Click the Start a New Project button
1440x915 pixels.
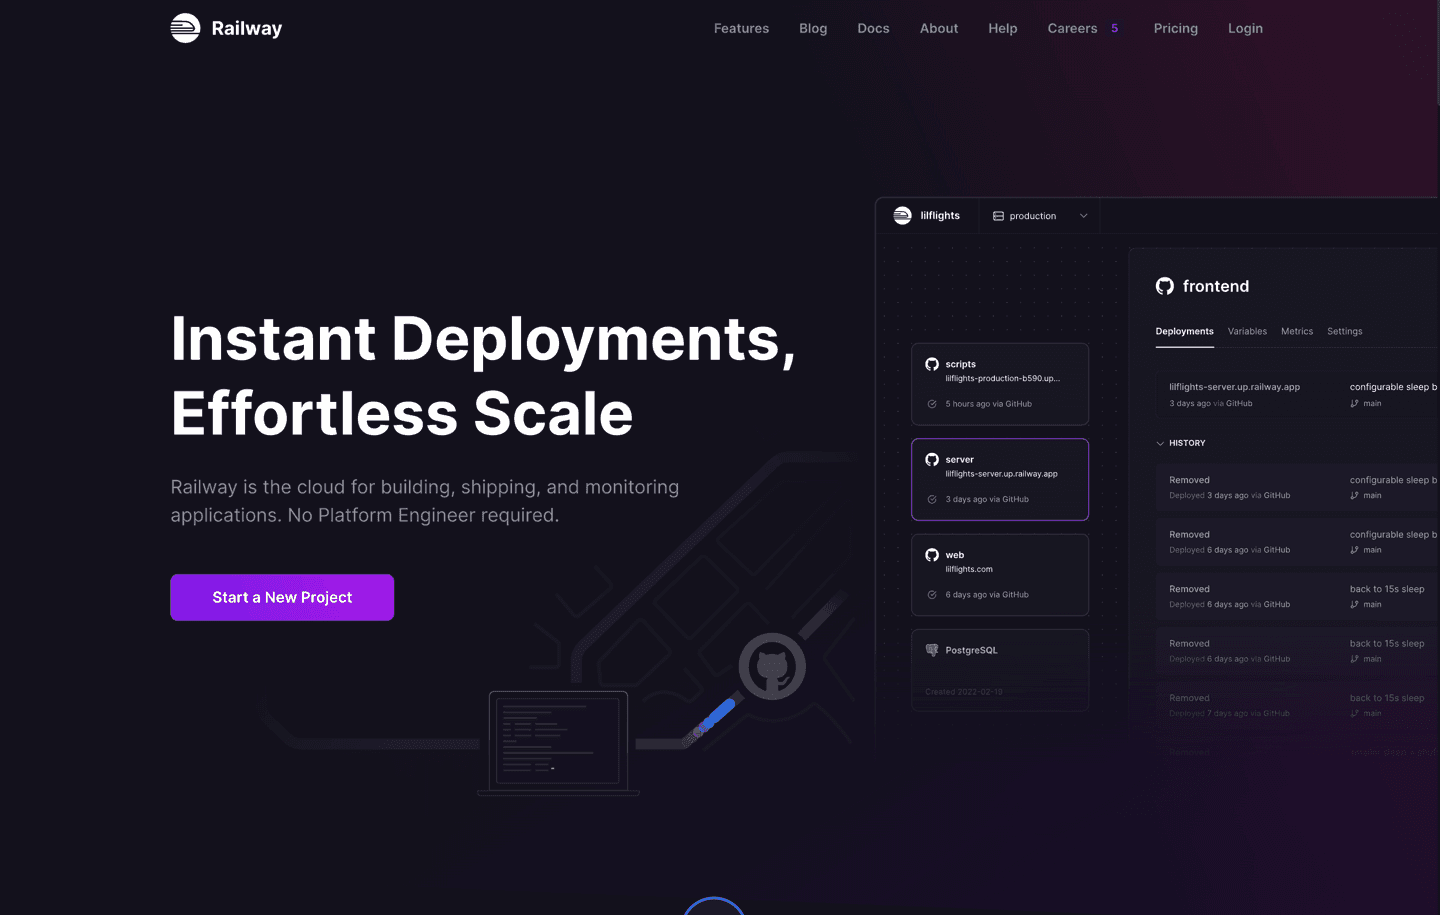click(x=282, y=597)
